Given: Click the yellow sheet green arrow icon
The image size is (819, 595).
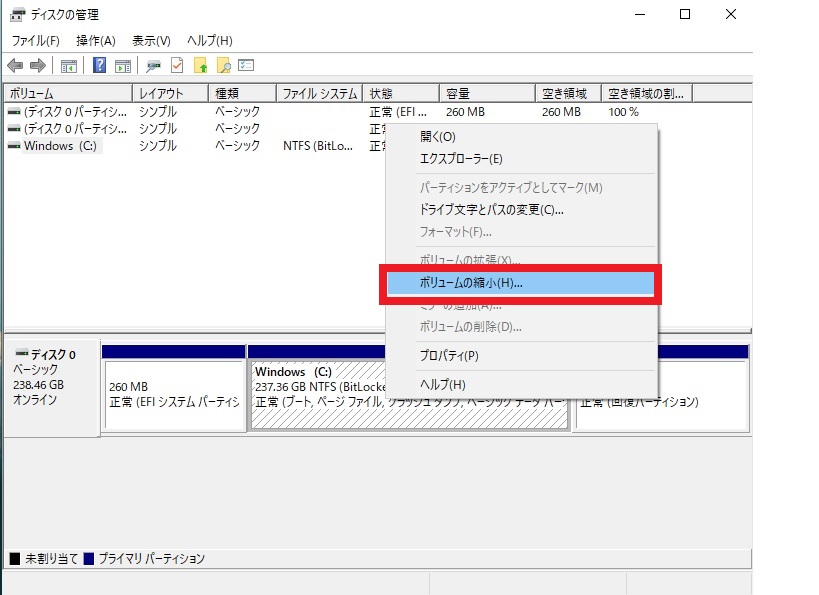Looking at the screenshot, I should pos(200,66).
